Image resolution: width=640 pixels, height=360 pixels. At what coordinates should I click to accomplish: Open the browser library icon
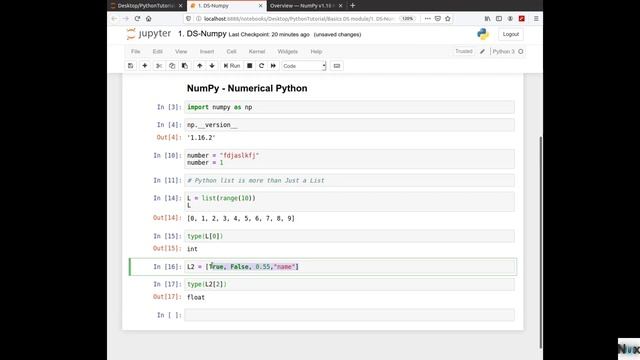(487, 19)
